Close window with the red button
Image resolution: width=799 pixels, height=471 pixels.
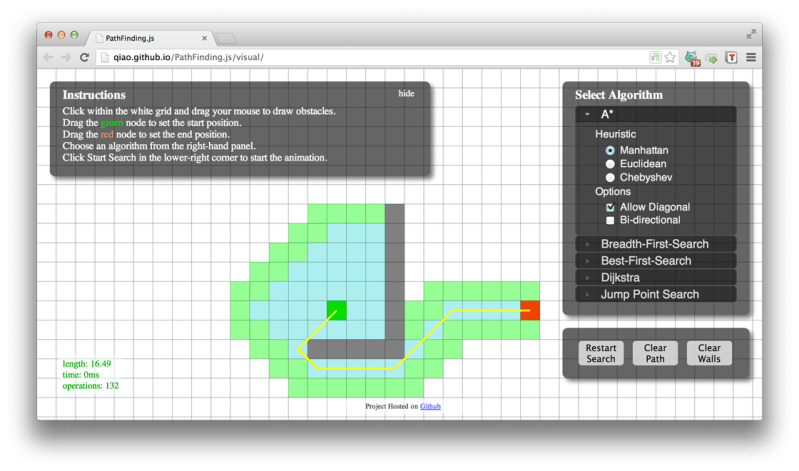tap(48, 35)
